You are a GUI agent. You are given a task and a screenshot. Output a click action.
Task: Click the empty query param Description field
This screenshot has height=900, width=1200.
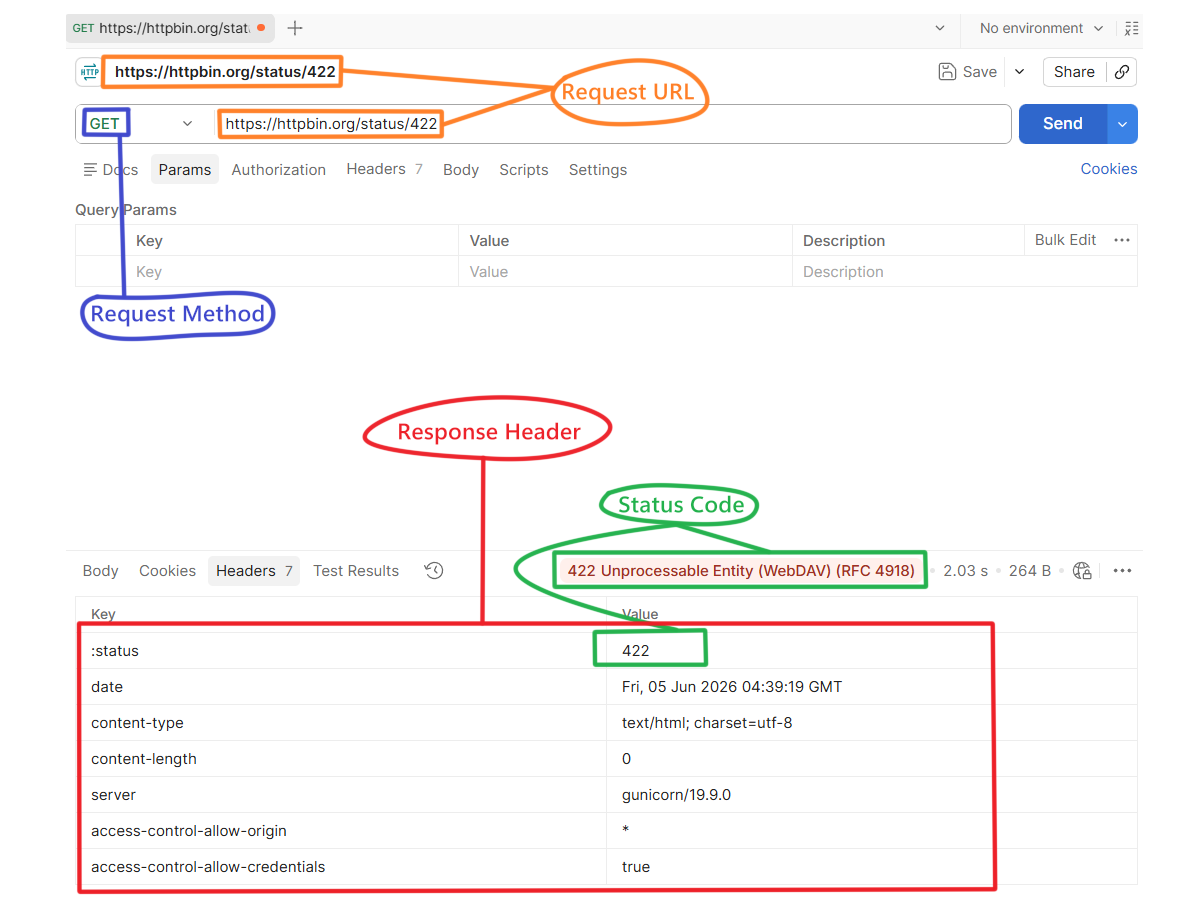[x=965, y=272]
